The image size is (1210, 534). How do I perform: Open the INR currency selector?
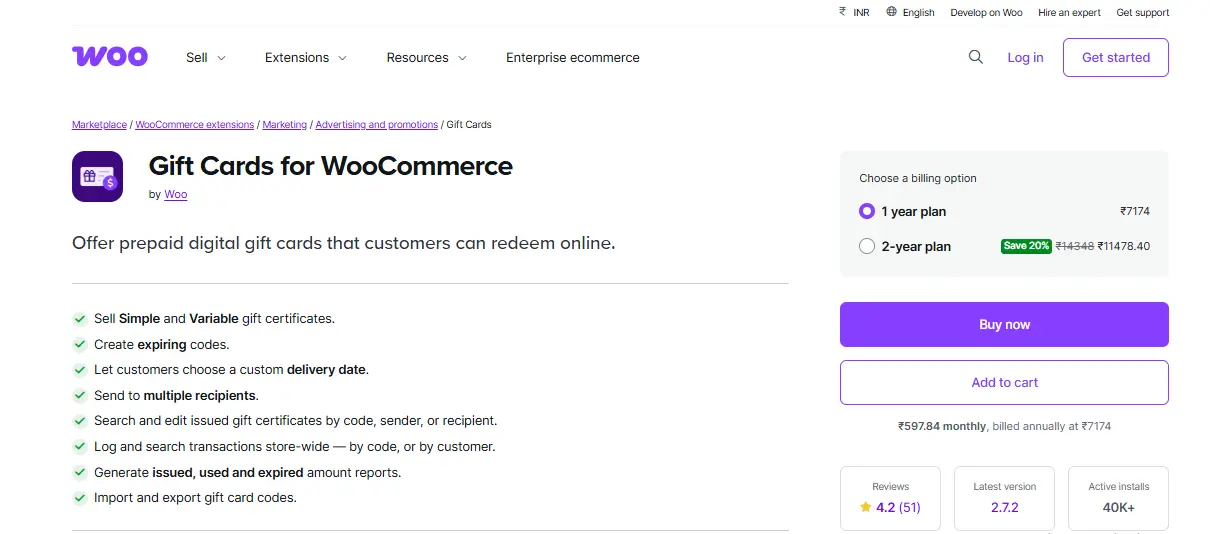854,13
